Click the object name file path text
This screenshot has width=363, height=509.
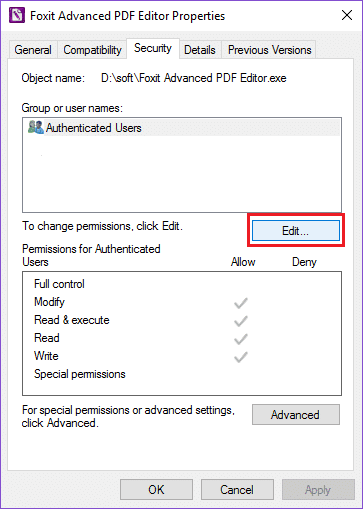(x=194, y=78)
